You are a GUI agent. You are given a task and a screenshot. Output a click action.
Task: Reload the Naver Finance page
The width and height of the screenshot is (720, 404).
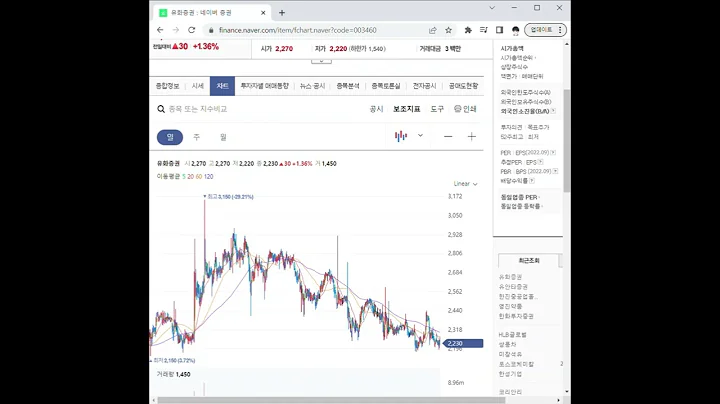191,30
